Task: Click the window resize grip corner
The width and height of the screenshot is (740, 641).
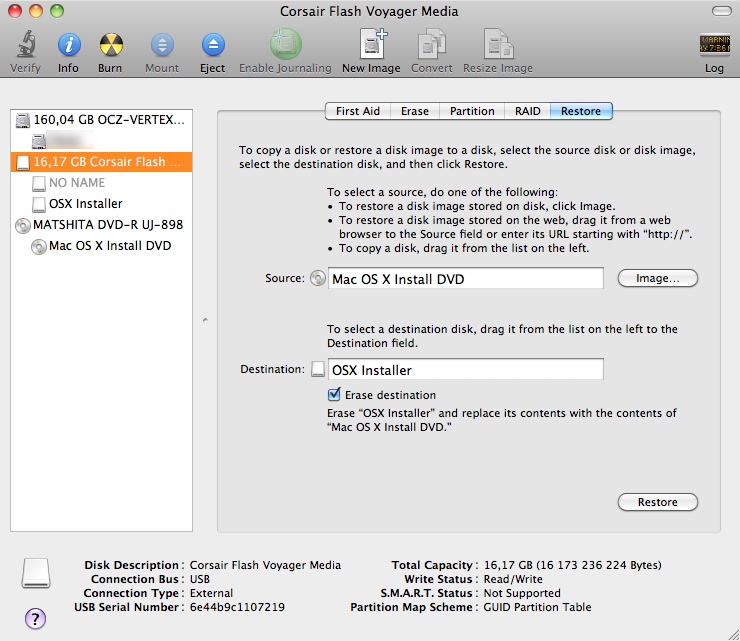Action: [x=733, y=634]
